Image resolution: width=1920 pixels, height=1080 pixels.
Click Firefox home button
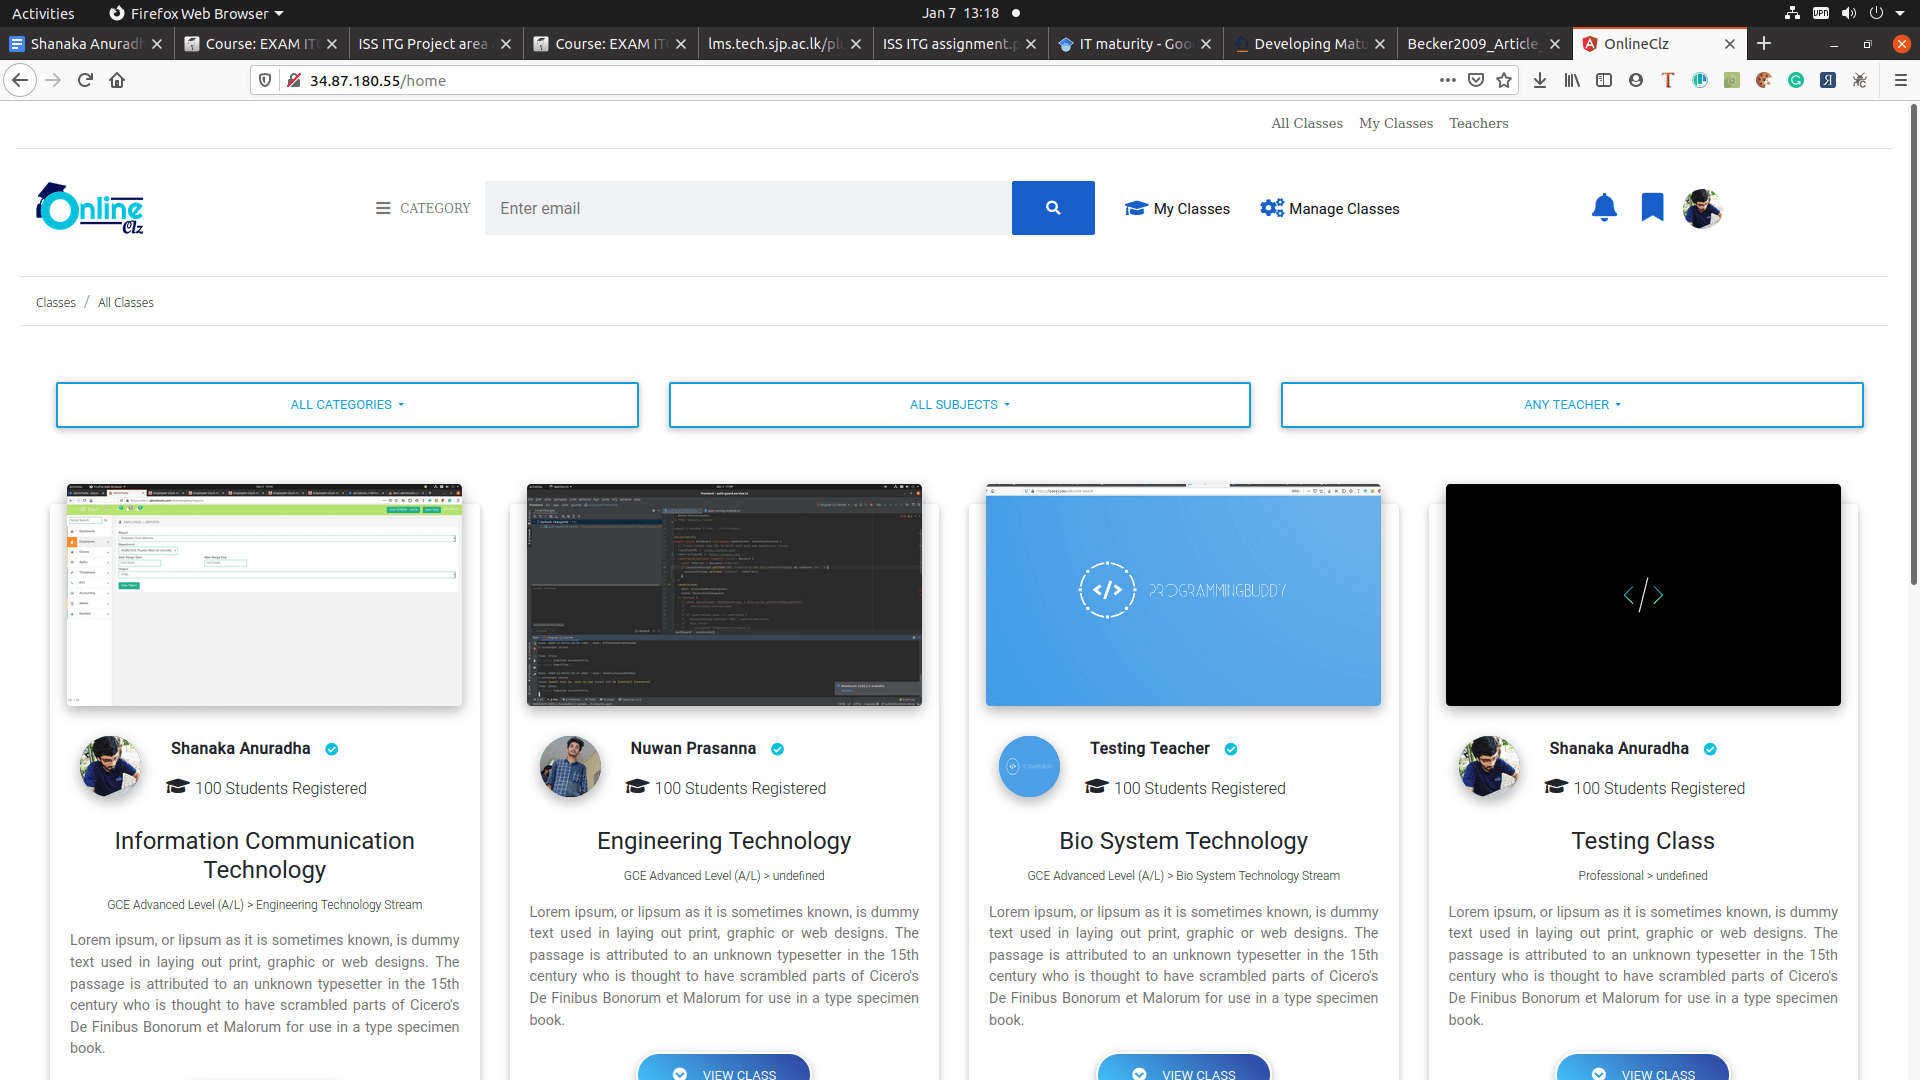(117, 80)
